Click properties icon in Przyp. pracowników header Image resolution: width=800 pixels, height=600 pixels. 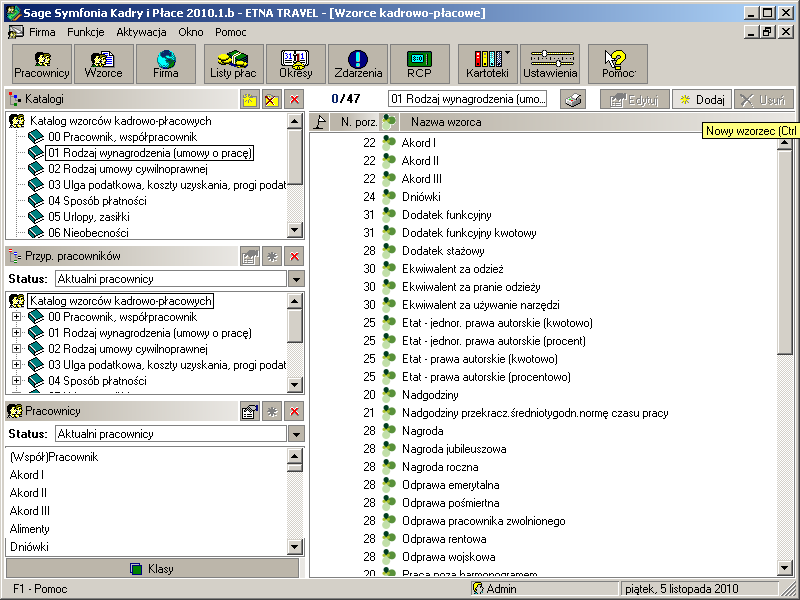[x=249, y=256]
